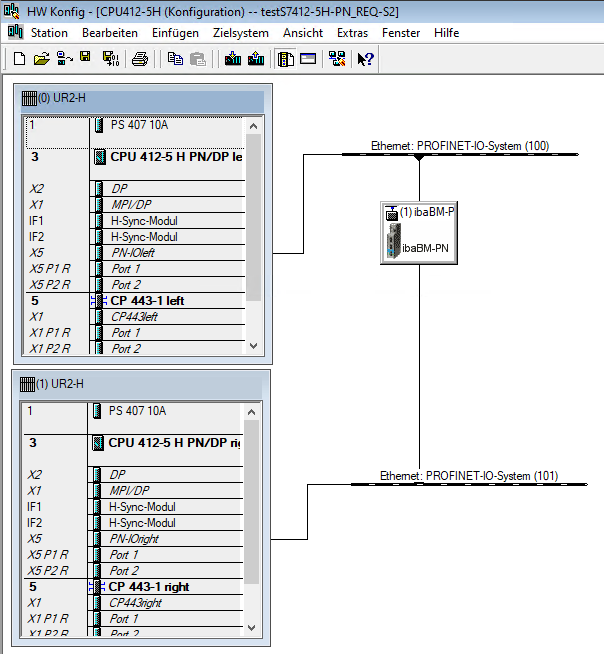Open the Extras menu
Viewport: 604px width, 654px height.
tap(352, 33)
